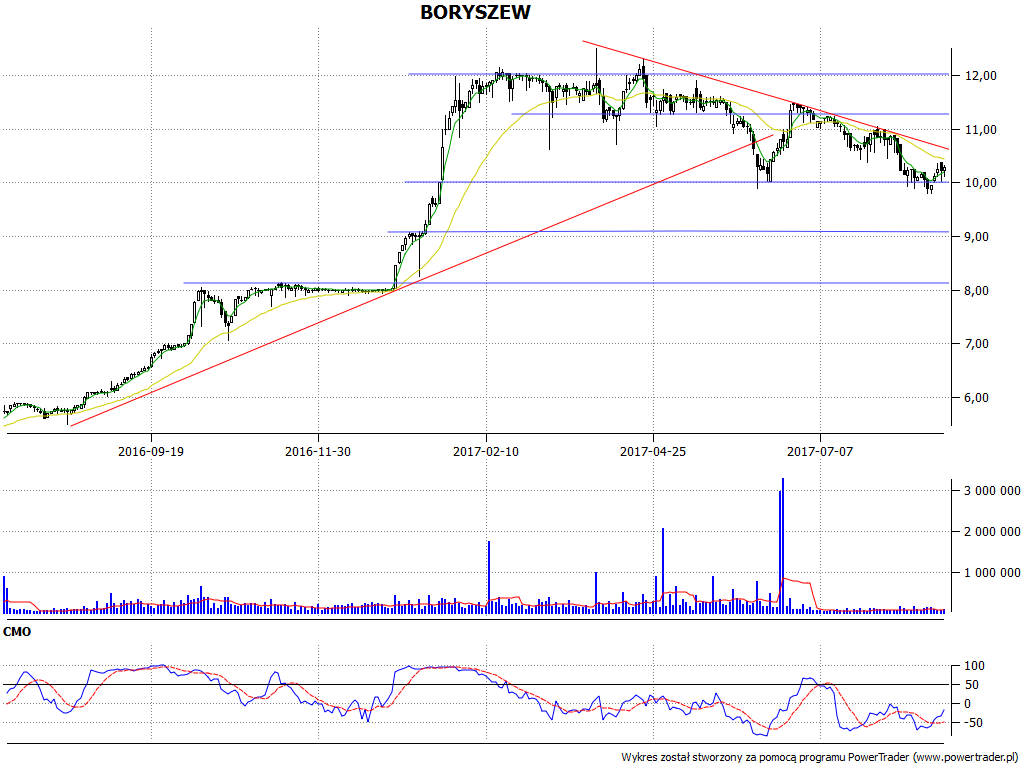Select the 2017-07-07 date label
The width and height of the screenshot is (1024, 768).
(820, 451)
